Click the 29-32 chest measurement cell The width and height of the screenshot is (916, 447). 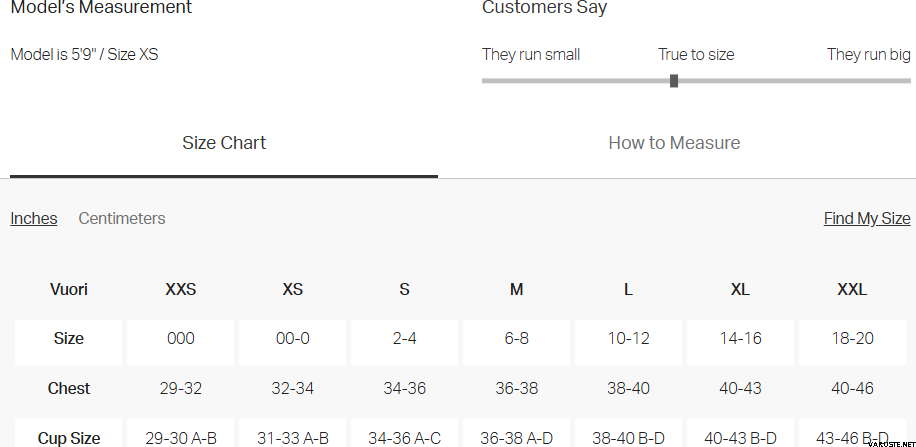[181, 388]
